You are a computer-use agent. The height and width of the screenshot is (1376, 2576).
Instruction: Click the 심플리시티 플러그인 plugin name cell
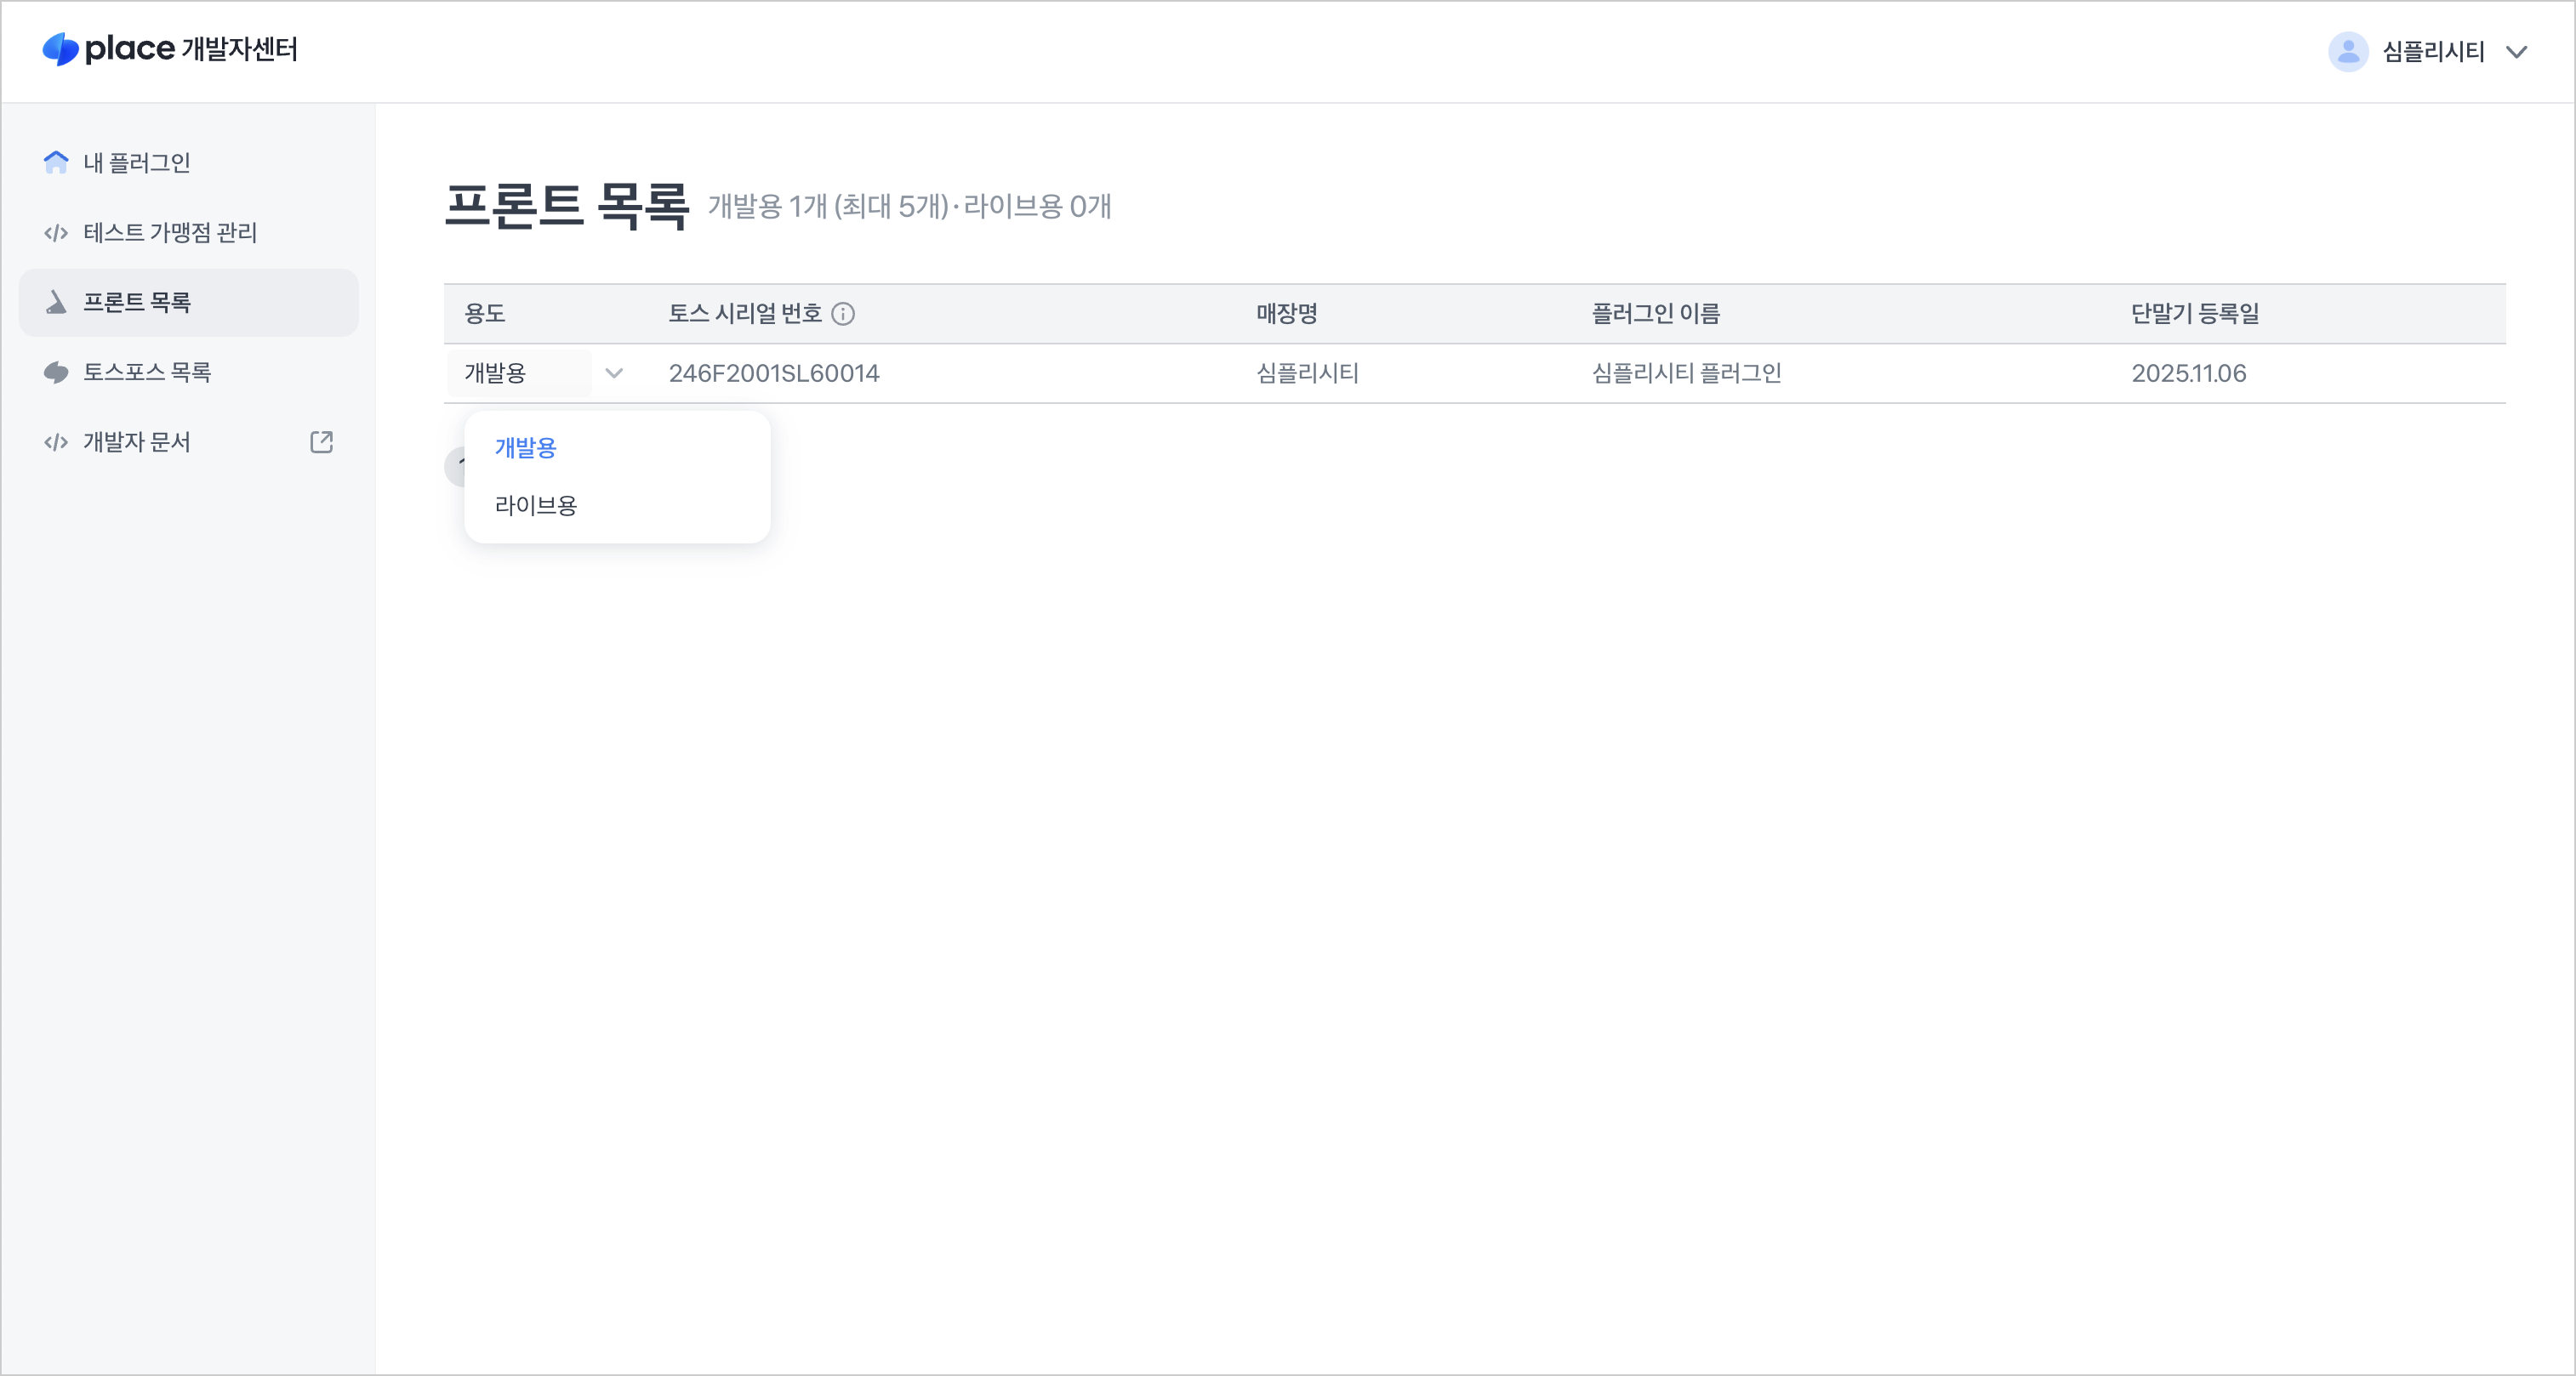(x=1686, y=372)
